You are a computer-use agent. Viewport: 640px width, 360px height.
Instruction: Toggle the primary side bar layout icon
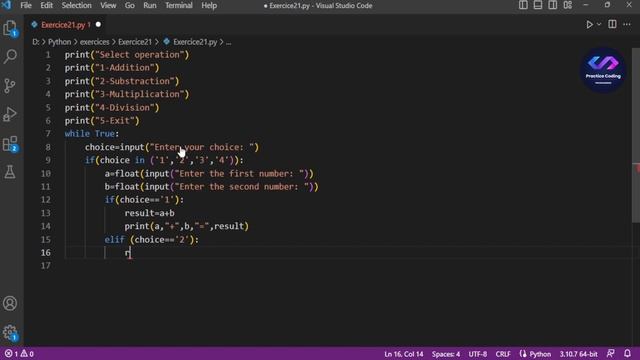coord(523,5)
